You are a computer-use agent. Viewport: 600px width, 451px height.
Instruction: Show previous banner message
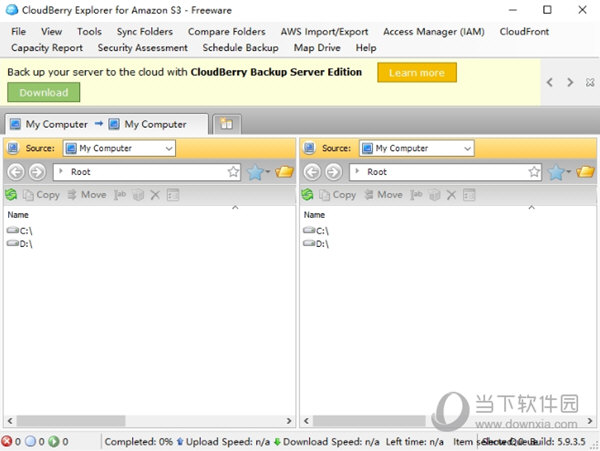(550, 82)
